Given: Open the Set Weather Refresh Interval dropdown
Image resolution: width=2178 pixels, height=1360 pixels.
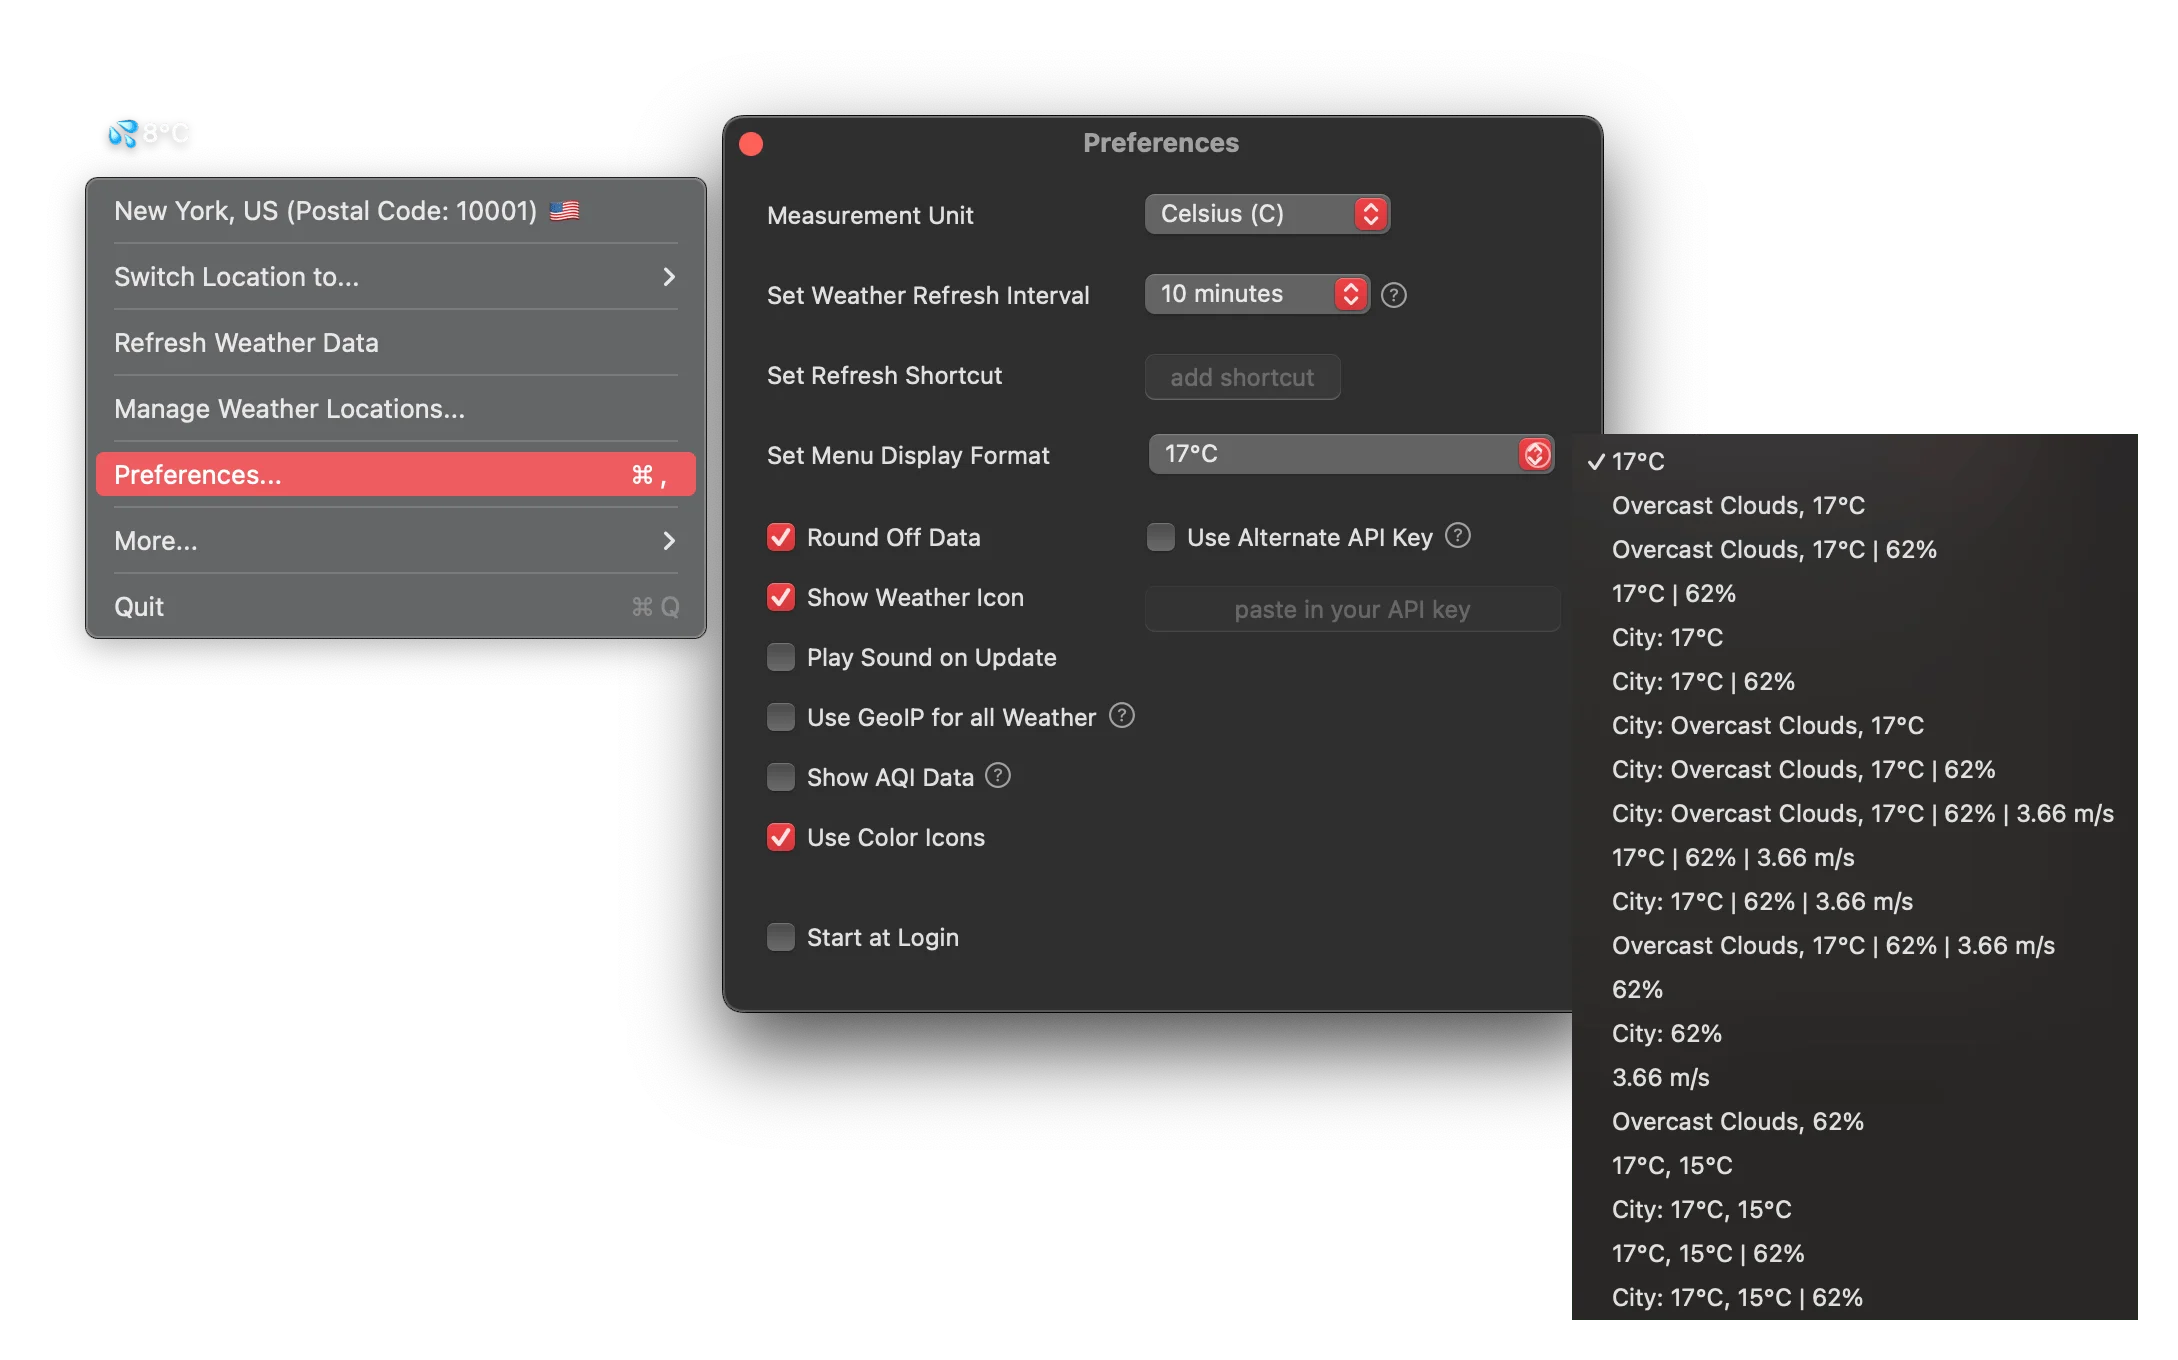Looking at the screenshot, I should click(1256, 294).
